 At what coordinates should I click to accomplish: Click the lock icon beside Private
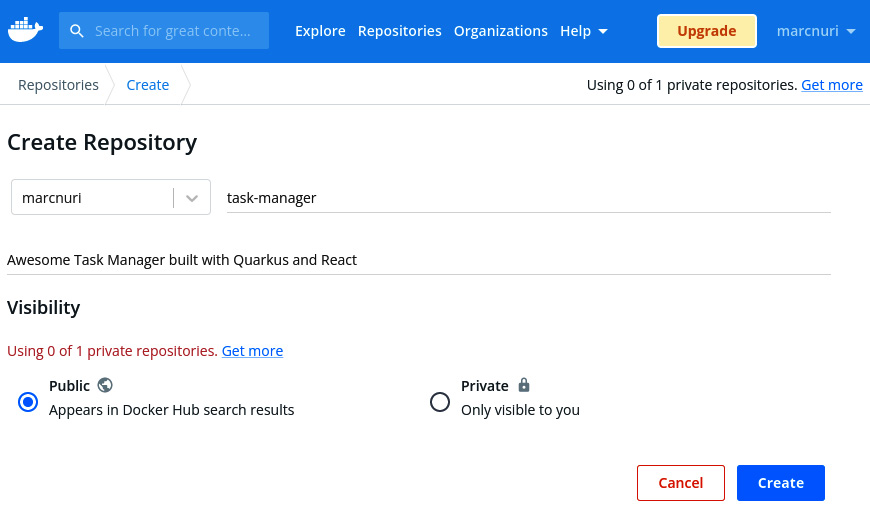524,385
